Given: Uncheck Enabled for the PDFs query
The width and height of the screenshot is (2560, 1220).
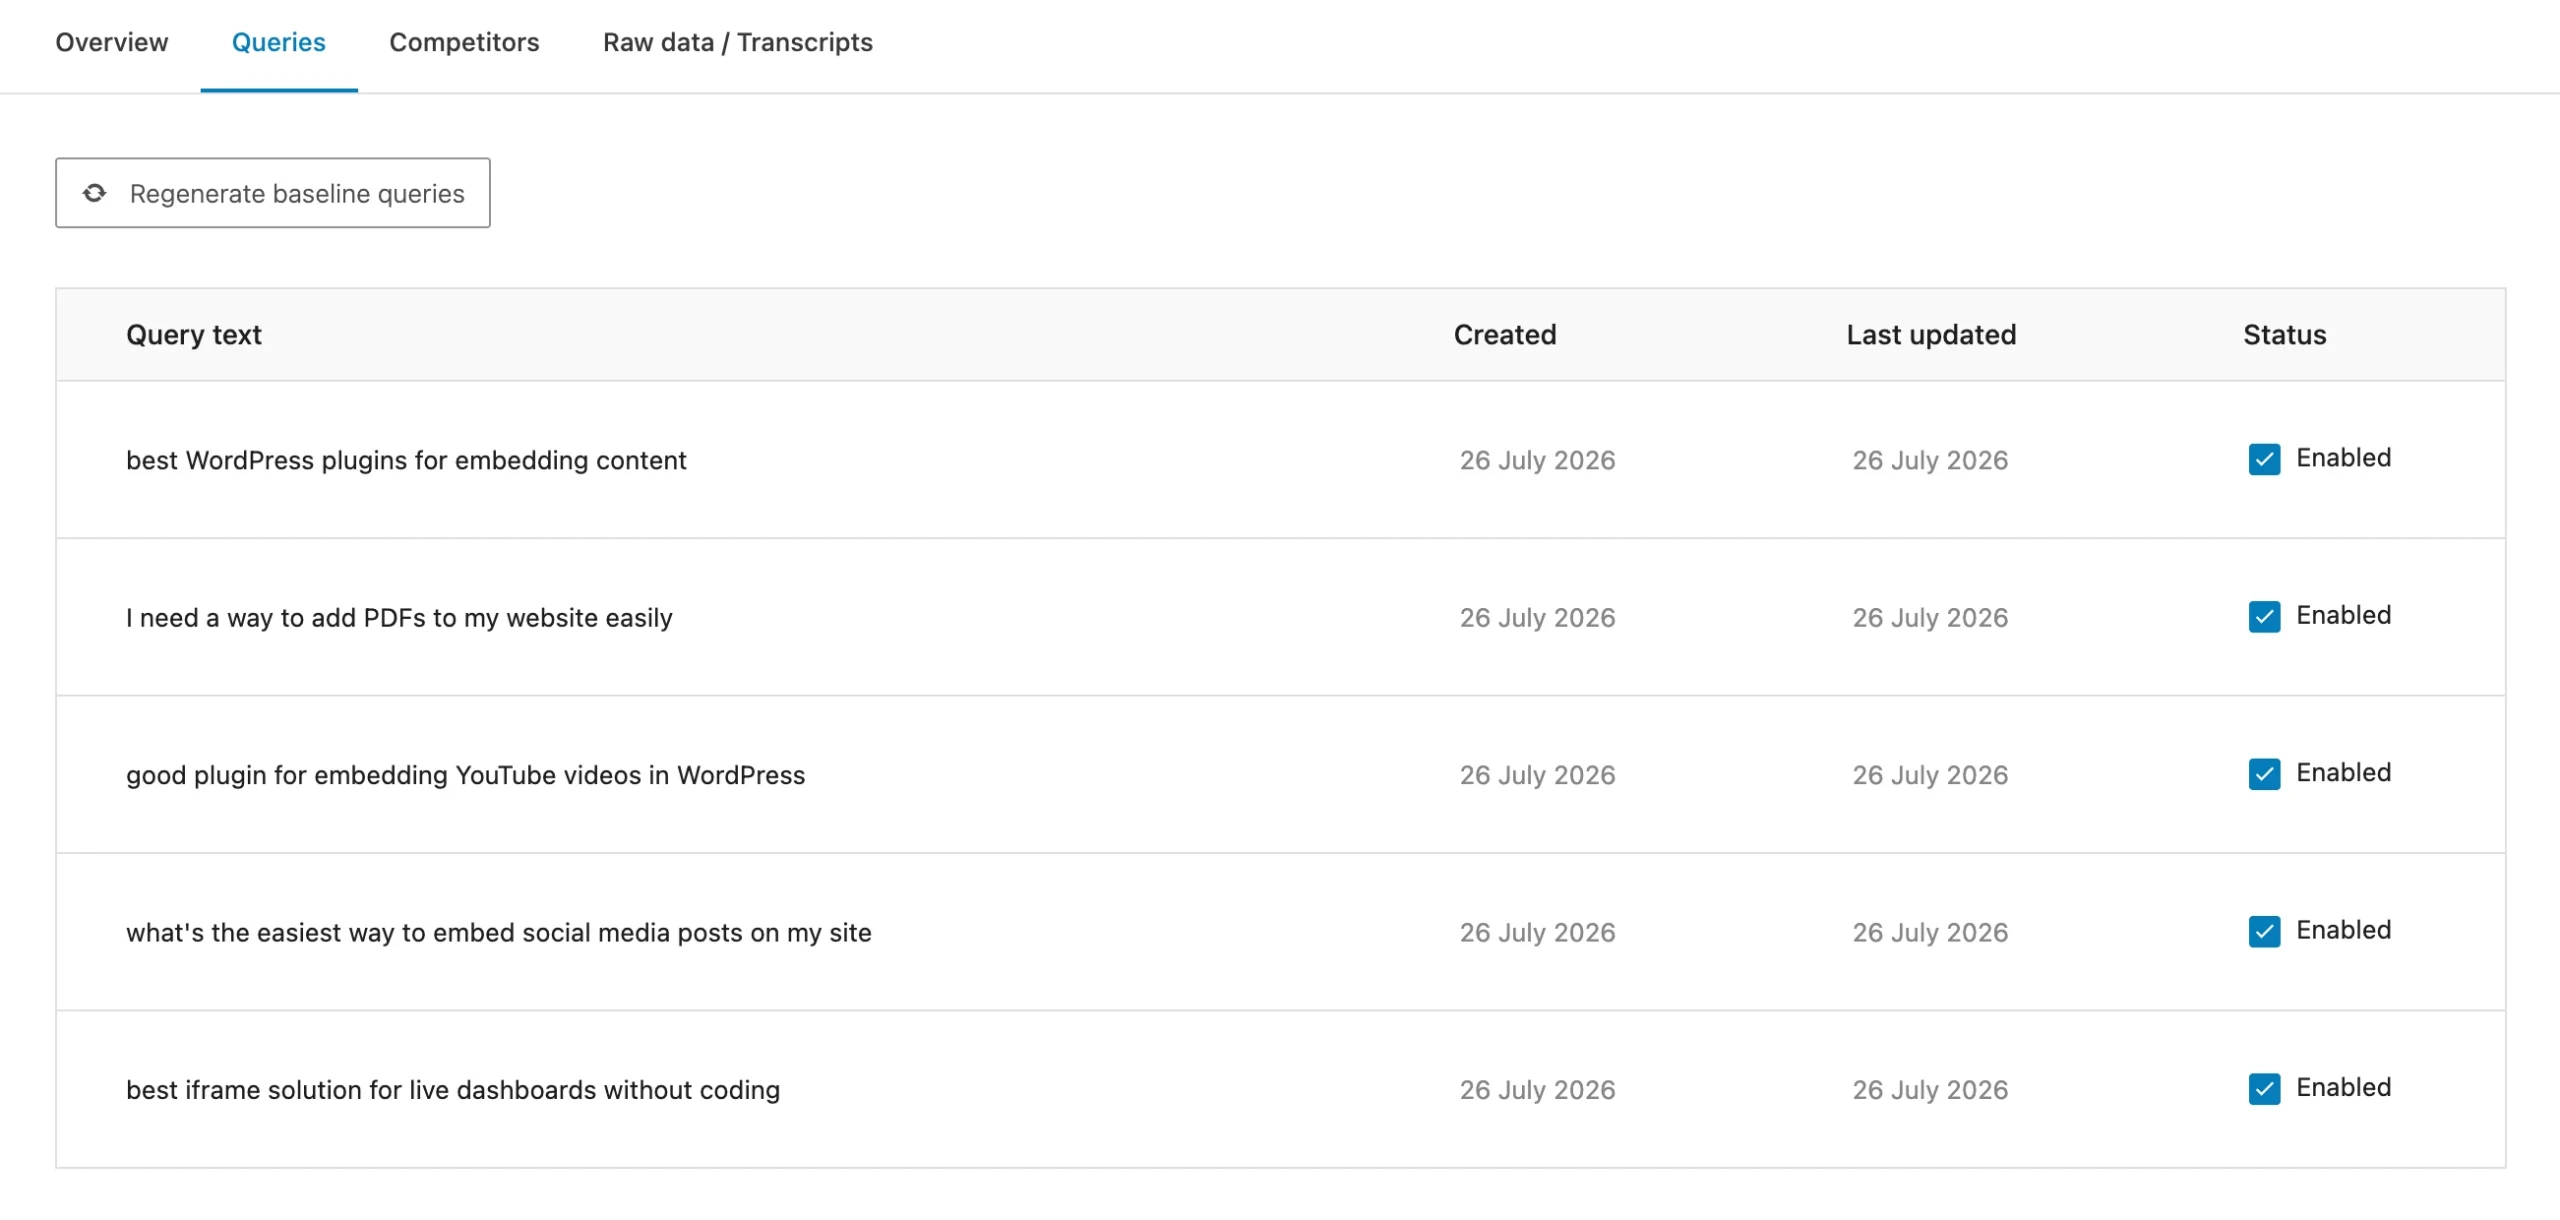Looking at the screenshot, I should tap(2264, 616).
